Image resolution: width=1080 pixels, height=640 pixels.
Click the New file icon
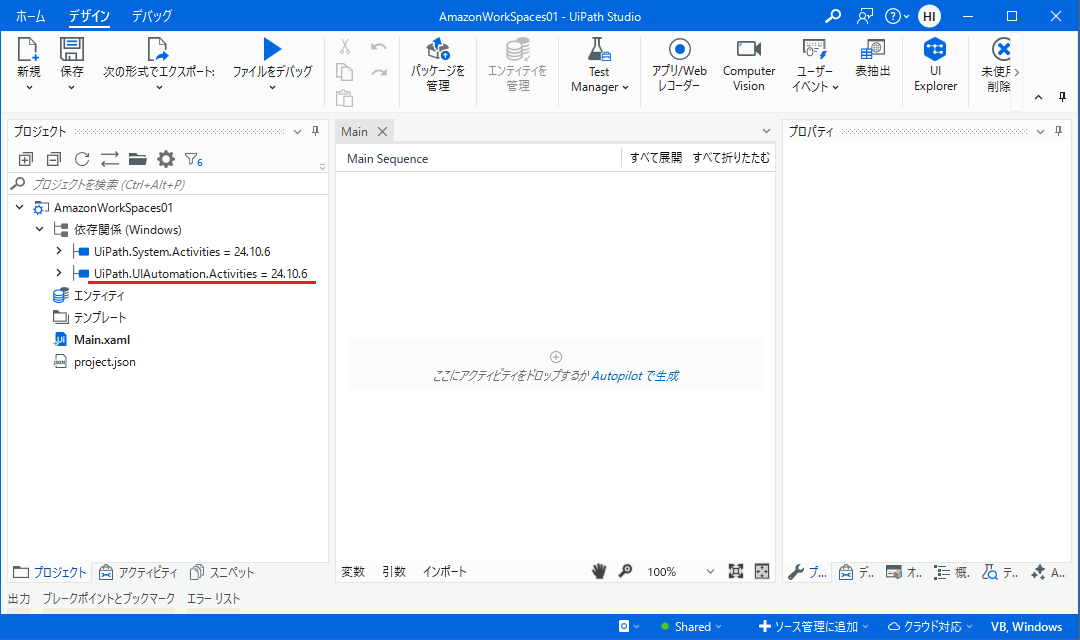click(x=28, y=50)
